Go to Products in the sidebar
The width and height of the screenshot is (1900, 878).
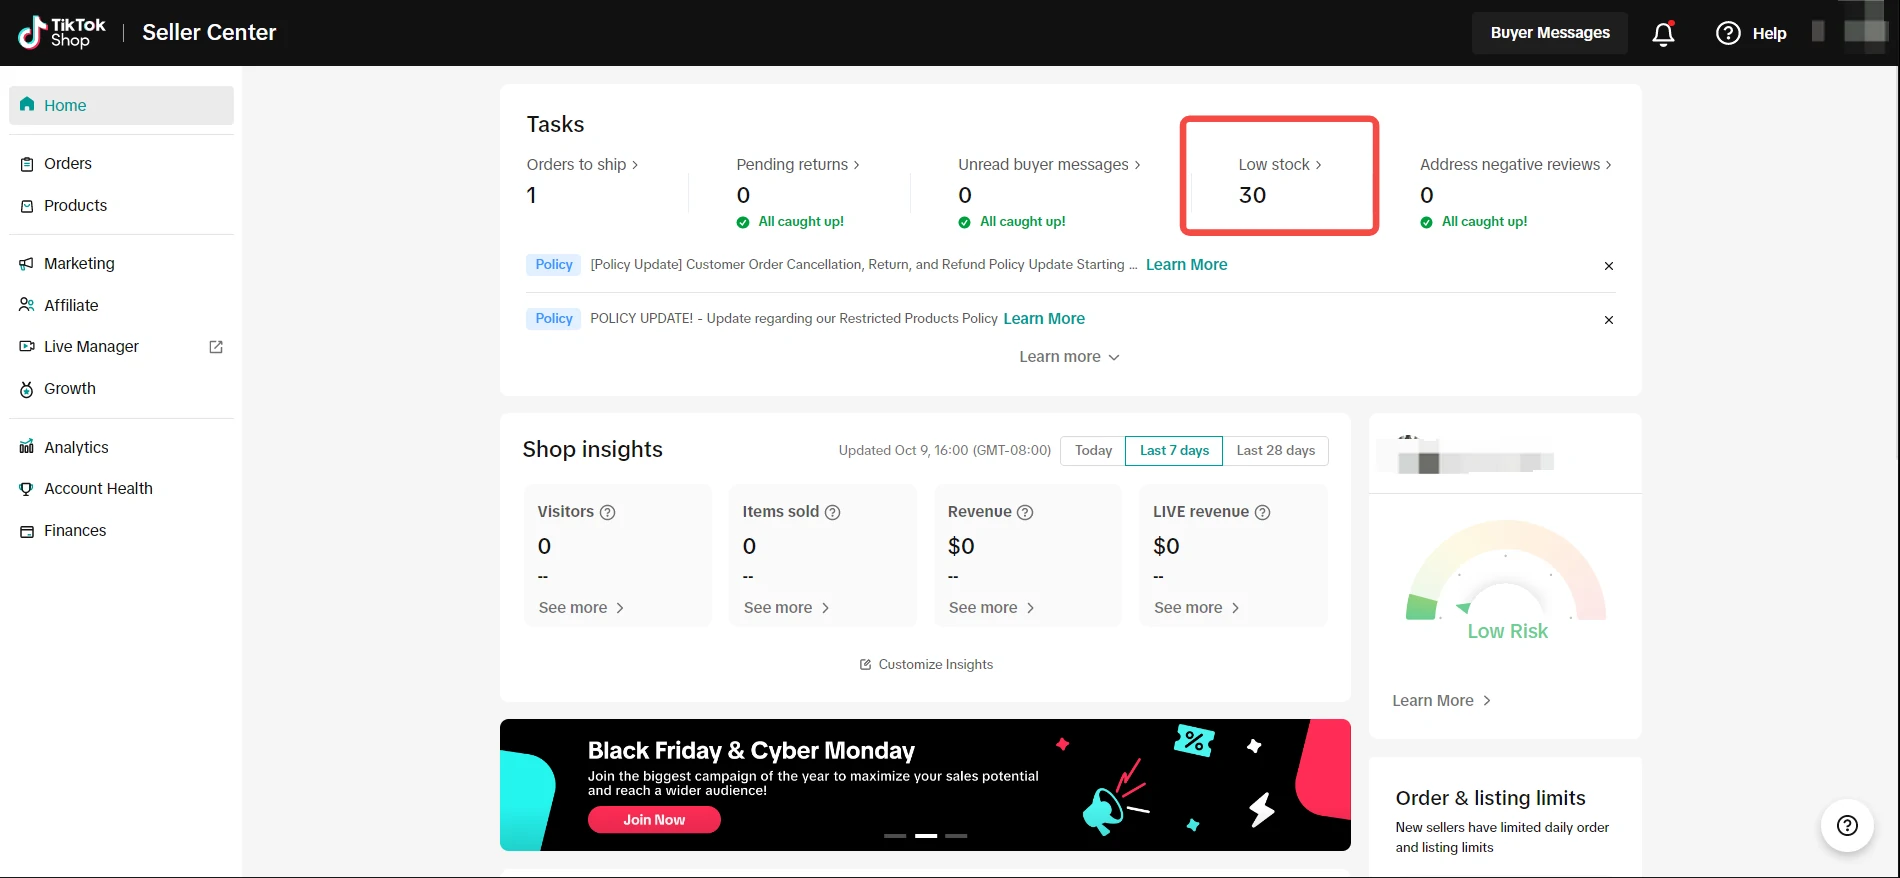tap(75, 205)
